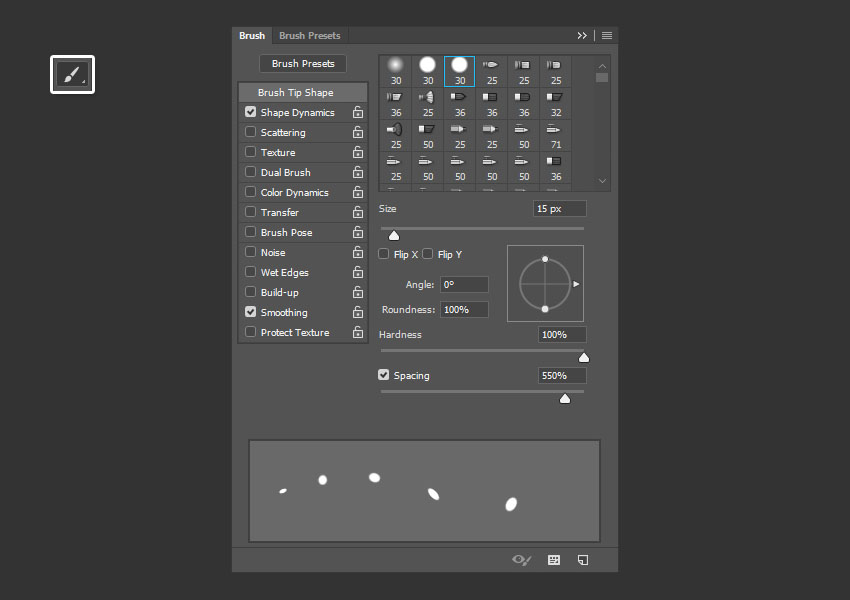Screen dimensions: 850x600
Task: Click the Size slider handle
Action: 394,235
